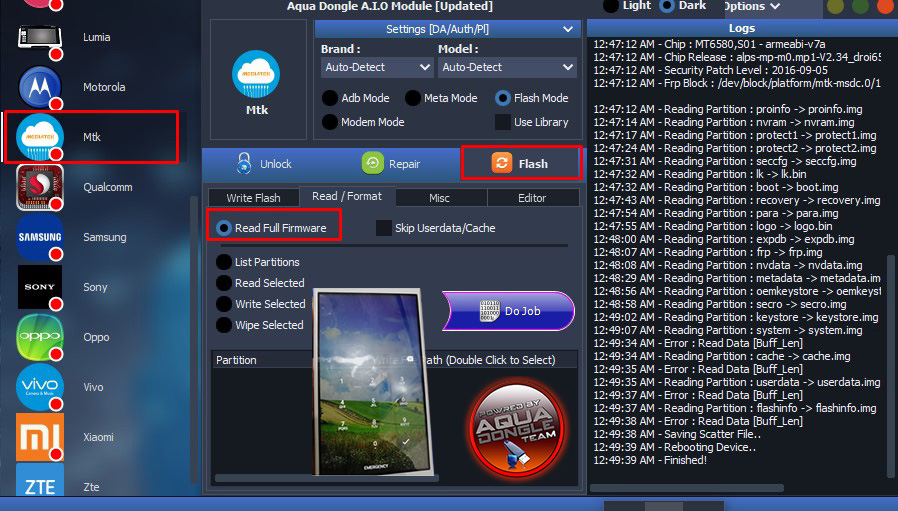This screenshot has width=898, height=511.
Task: Open the Sony brand icon
Action: click(x=40, y=287)
